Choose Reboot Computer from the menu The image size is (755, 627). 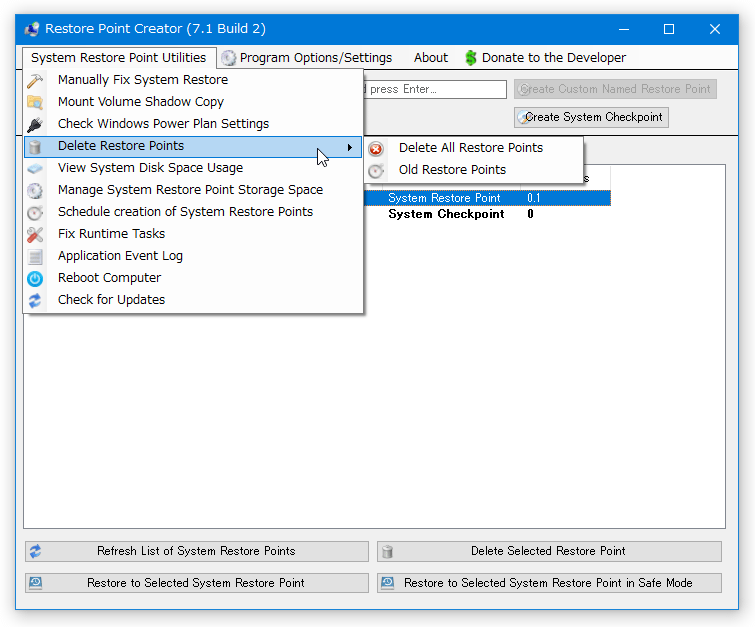(x=193, y=278)
